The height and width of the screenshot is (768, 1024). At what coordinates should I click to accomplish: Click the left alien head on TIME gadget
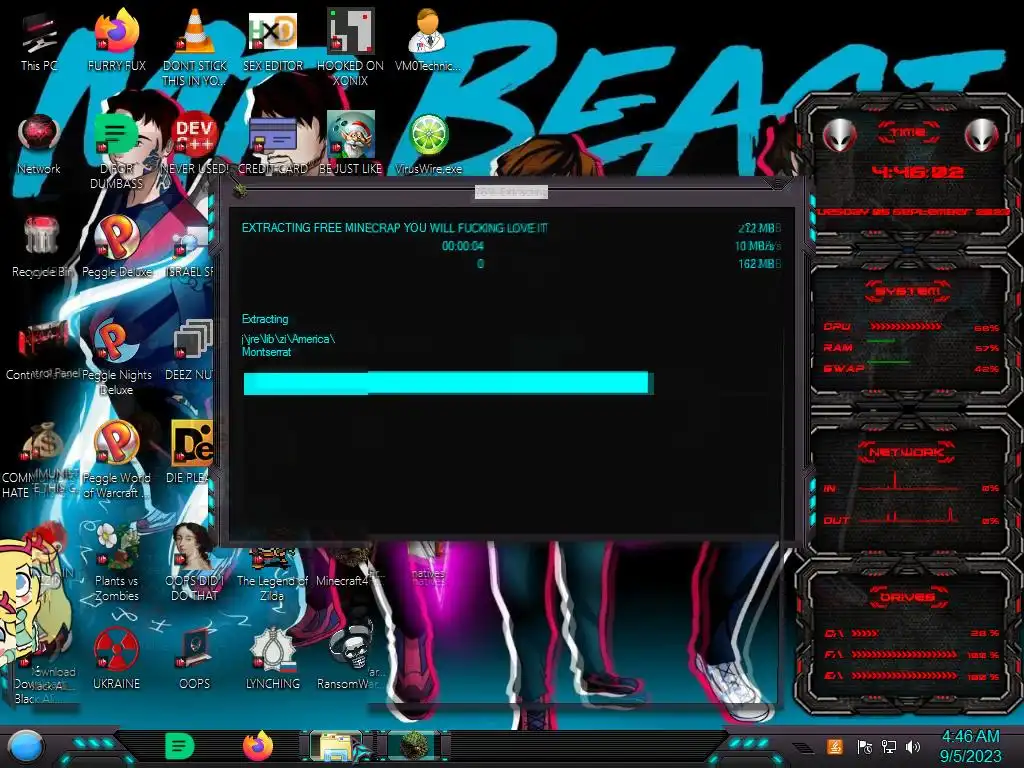click(x=839, y=135)
